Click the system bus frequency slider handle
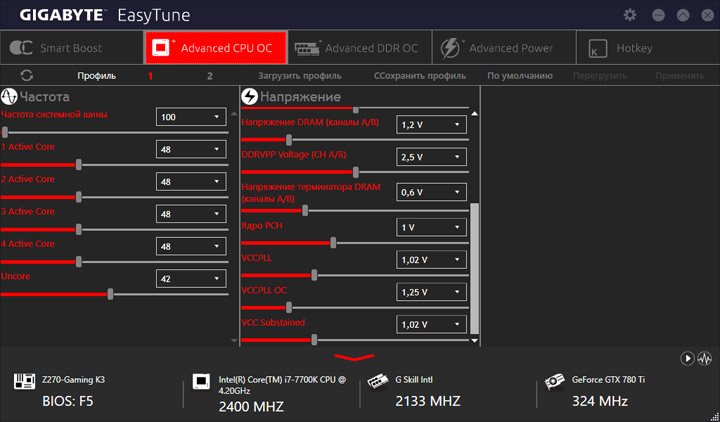720x422 pixels. 5,133
